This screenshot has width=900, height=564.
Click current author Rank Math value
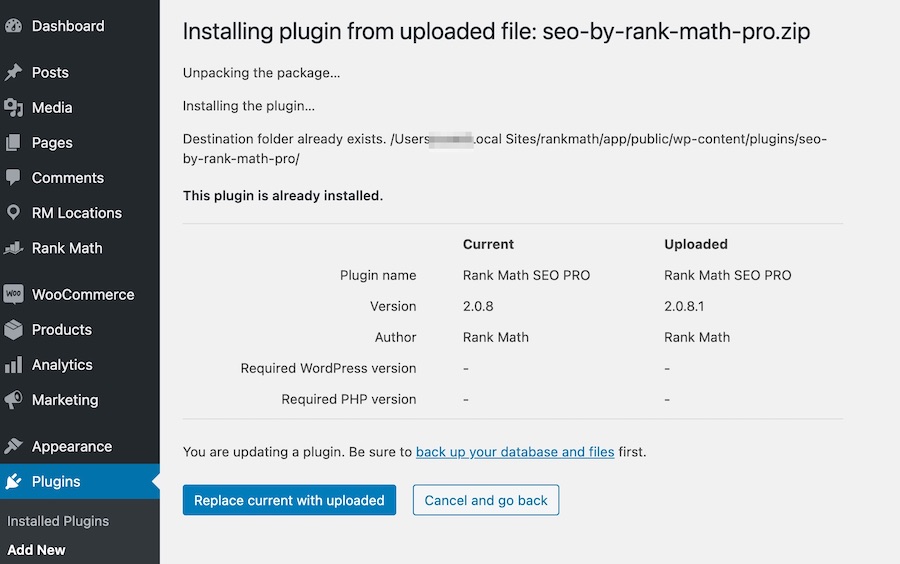495,337
